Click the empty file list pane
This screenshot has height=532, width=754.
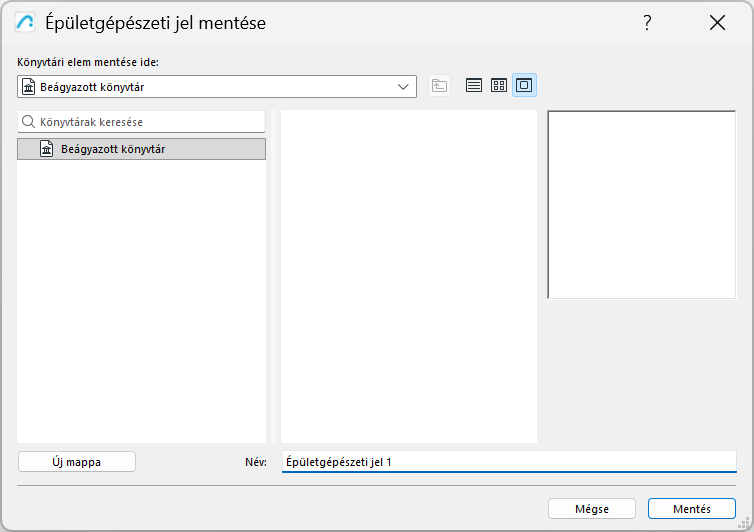(x=408, y=276)
